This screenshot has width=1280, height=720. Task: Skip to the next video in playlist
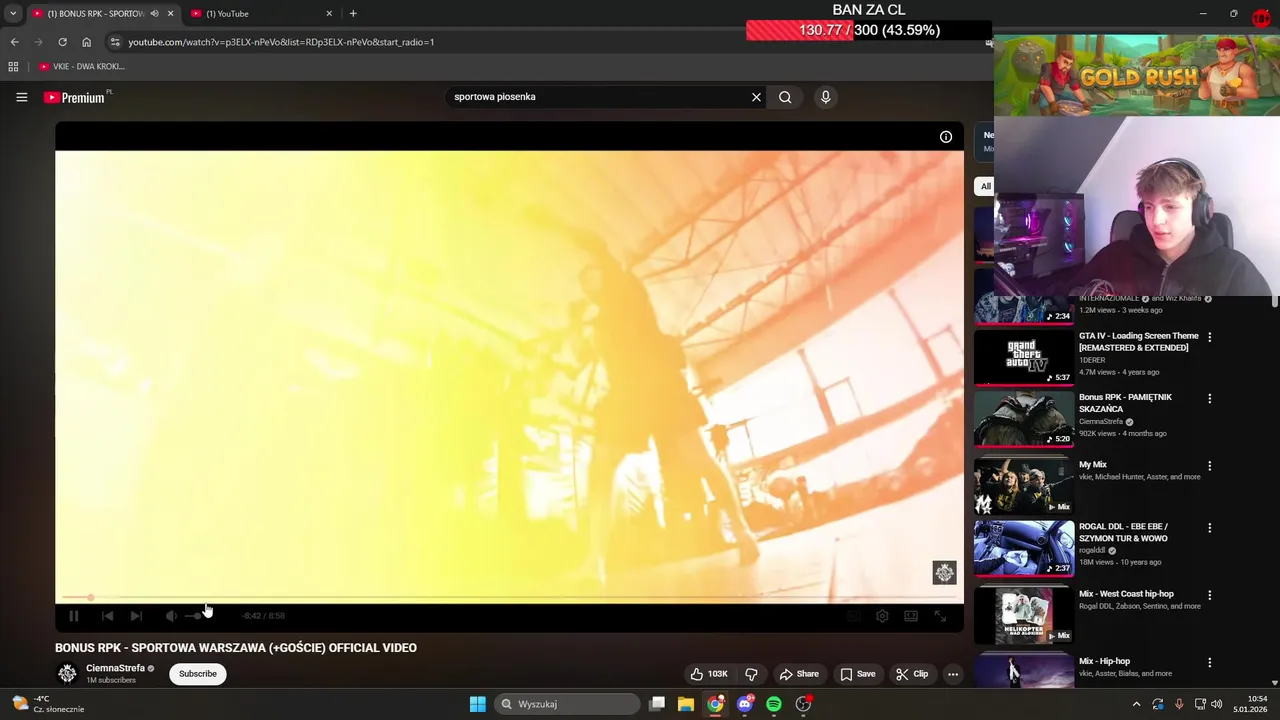click(136, 616)
